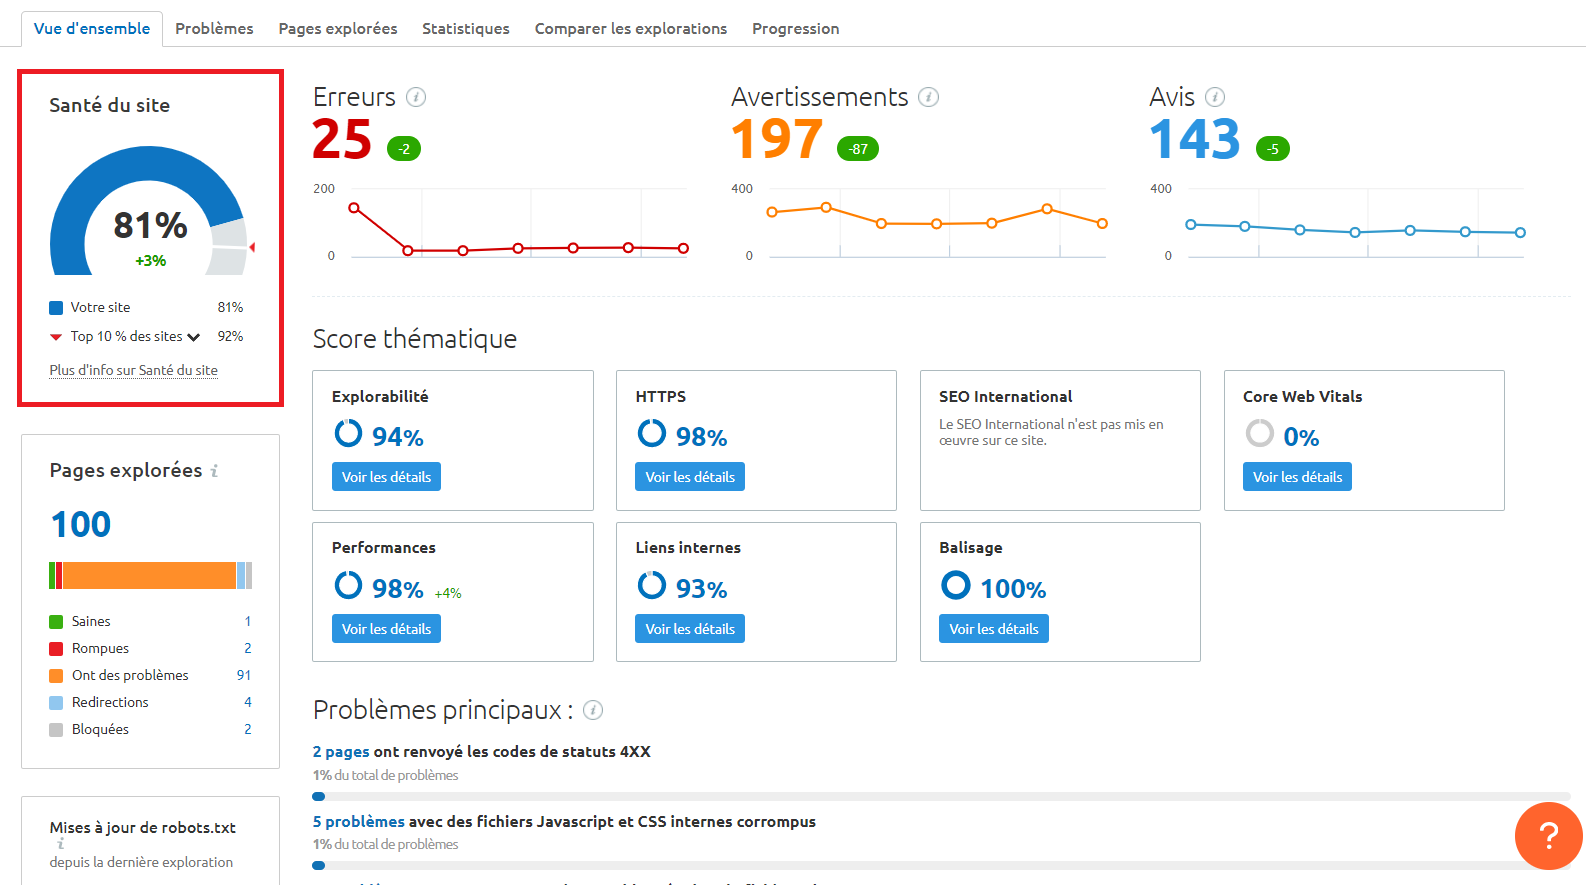The height and width of the screenshot is (885, 1586).
Task: Click the +4% Performances change value
Action: pos(448,593)
